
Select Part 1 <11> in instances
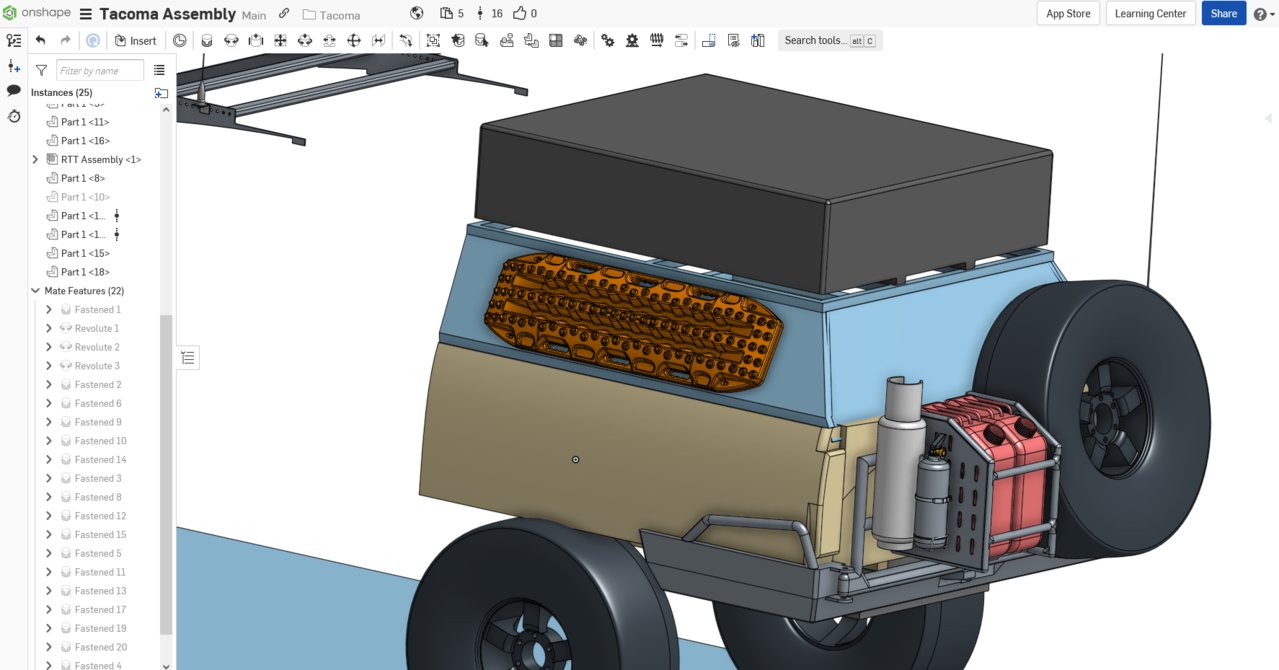tap(85, 122)
